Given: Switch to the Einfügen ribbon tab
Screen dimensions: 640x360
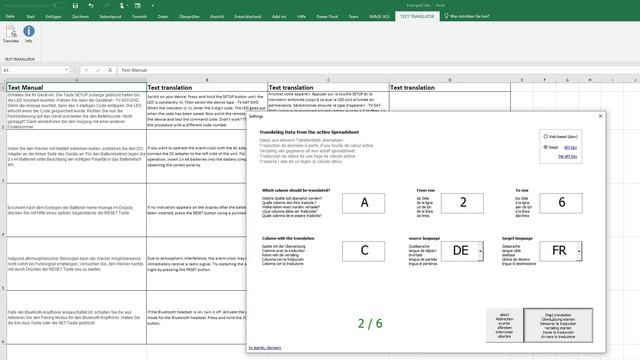Looking at the screenshot, I should tap(53, 16).
